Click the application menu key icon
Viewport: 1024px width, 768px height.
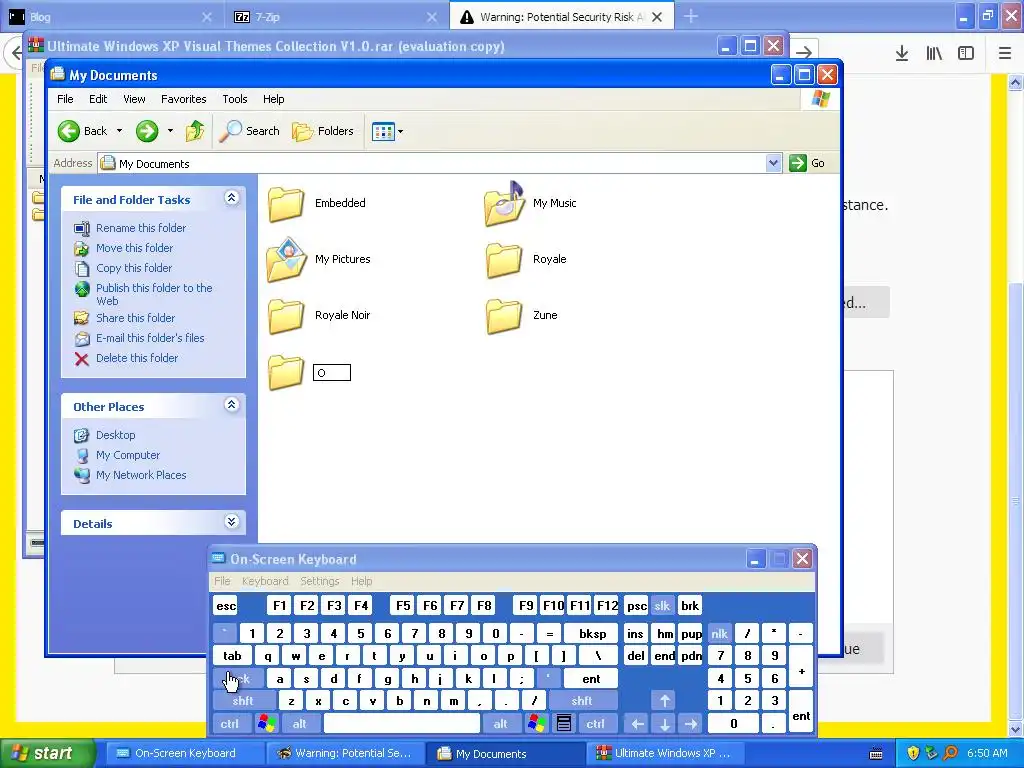coord(564,724)
